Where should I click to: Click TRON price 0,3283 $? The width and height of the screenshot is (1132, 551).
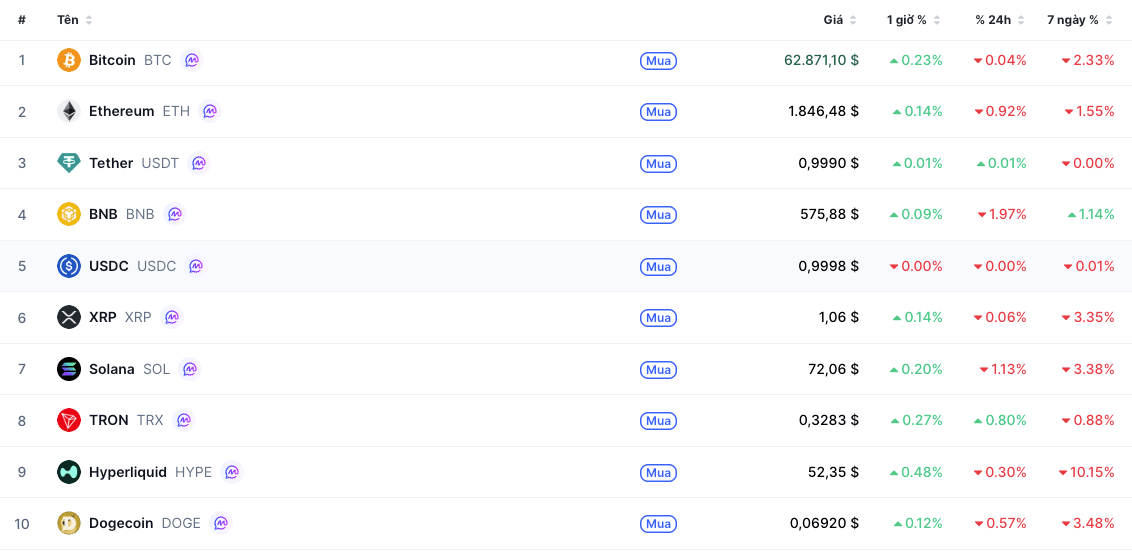pos(829,420)
